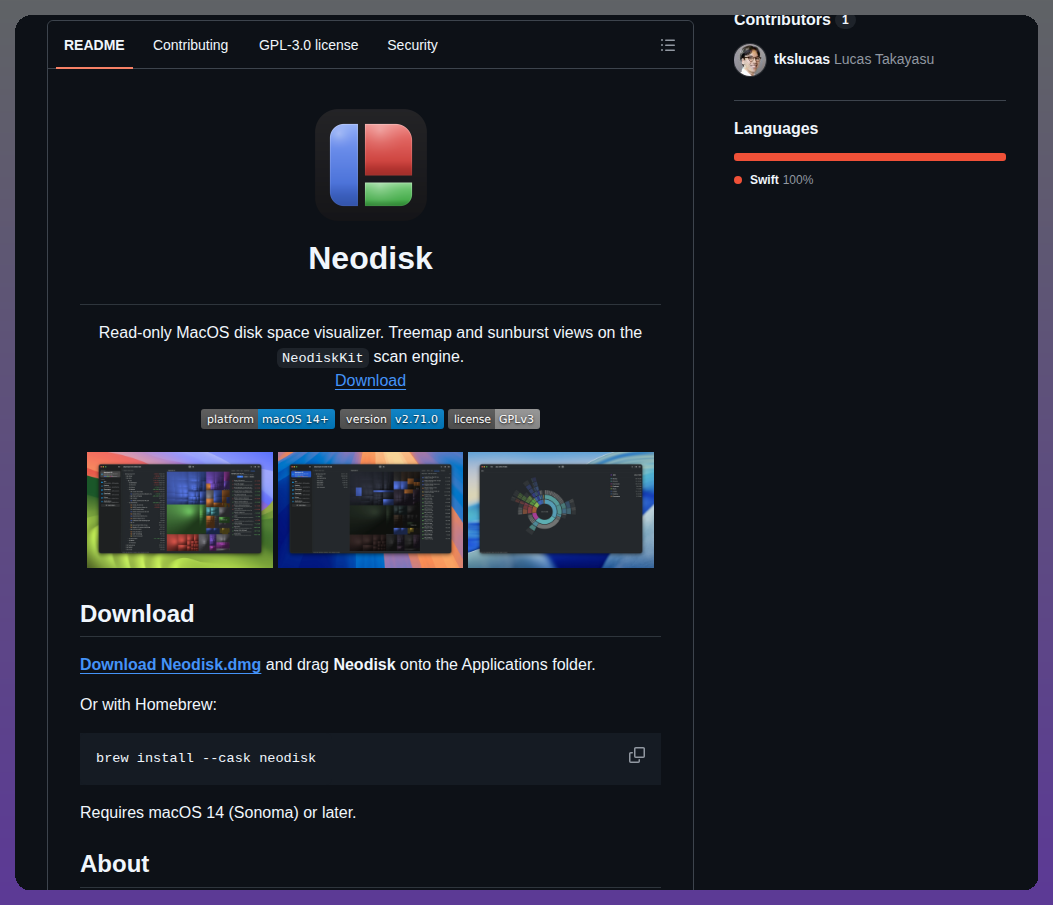Open the README outline list icon
The height and width of the screenshot is (905, 1053).
coord(668,45)
